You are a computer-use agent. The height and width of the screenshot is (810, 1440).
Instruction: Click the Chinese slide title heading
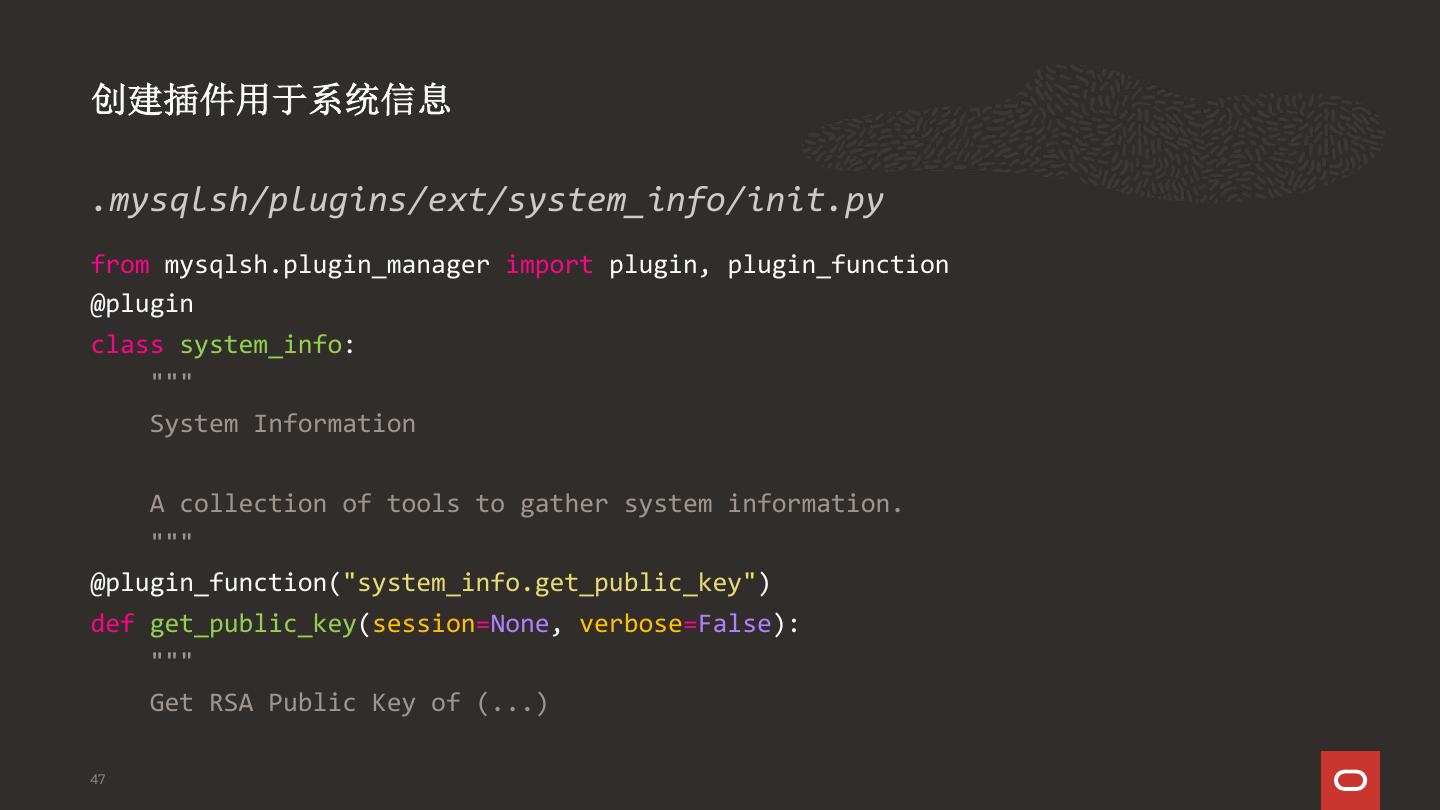pyautogui.click(x=271, y=100)
